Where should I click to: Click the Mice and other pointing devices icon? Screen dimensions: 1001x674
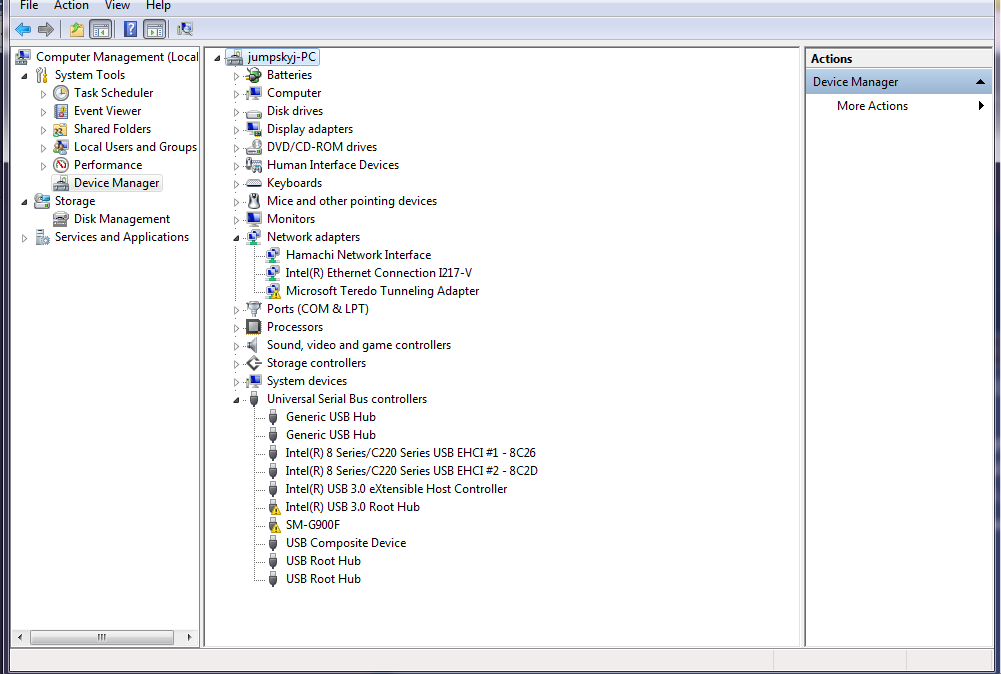point(254,201)
